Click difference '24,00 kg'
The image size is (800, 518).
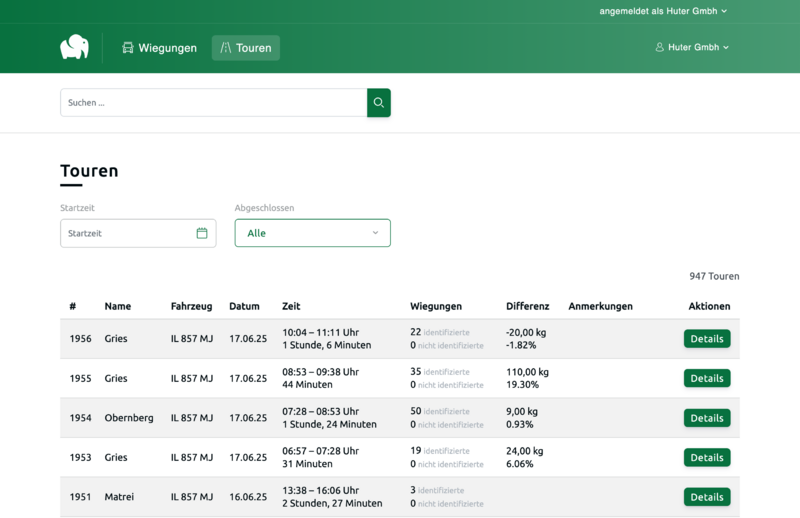click(x=524, y=451)
